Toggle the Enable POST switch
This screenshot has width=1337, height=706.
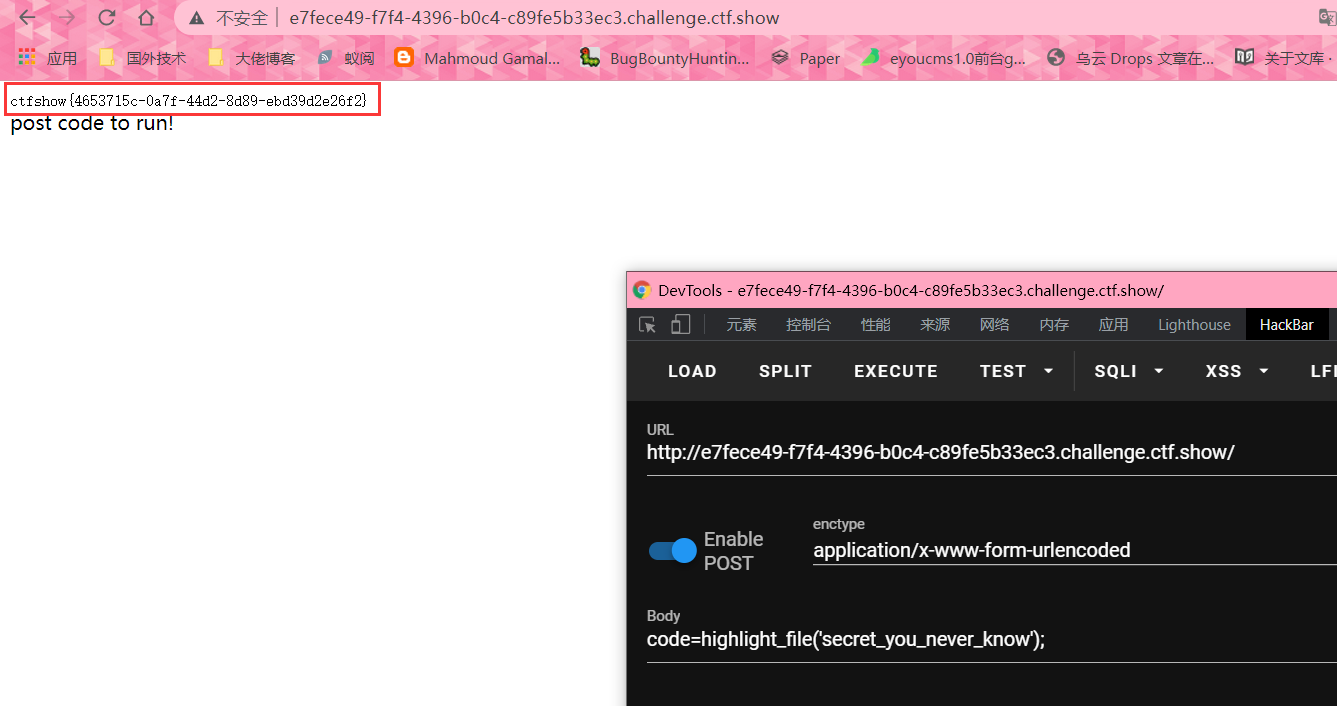[x=672, y=551]
